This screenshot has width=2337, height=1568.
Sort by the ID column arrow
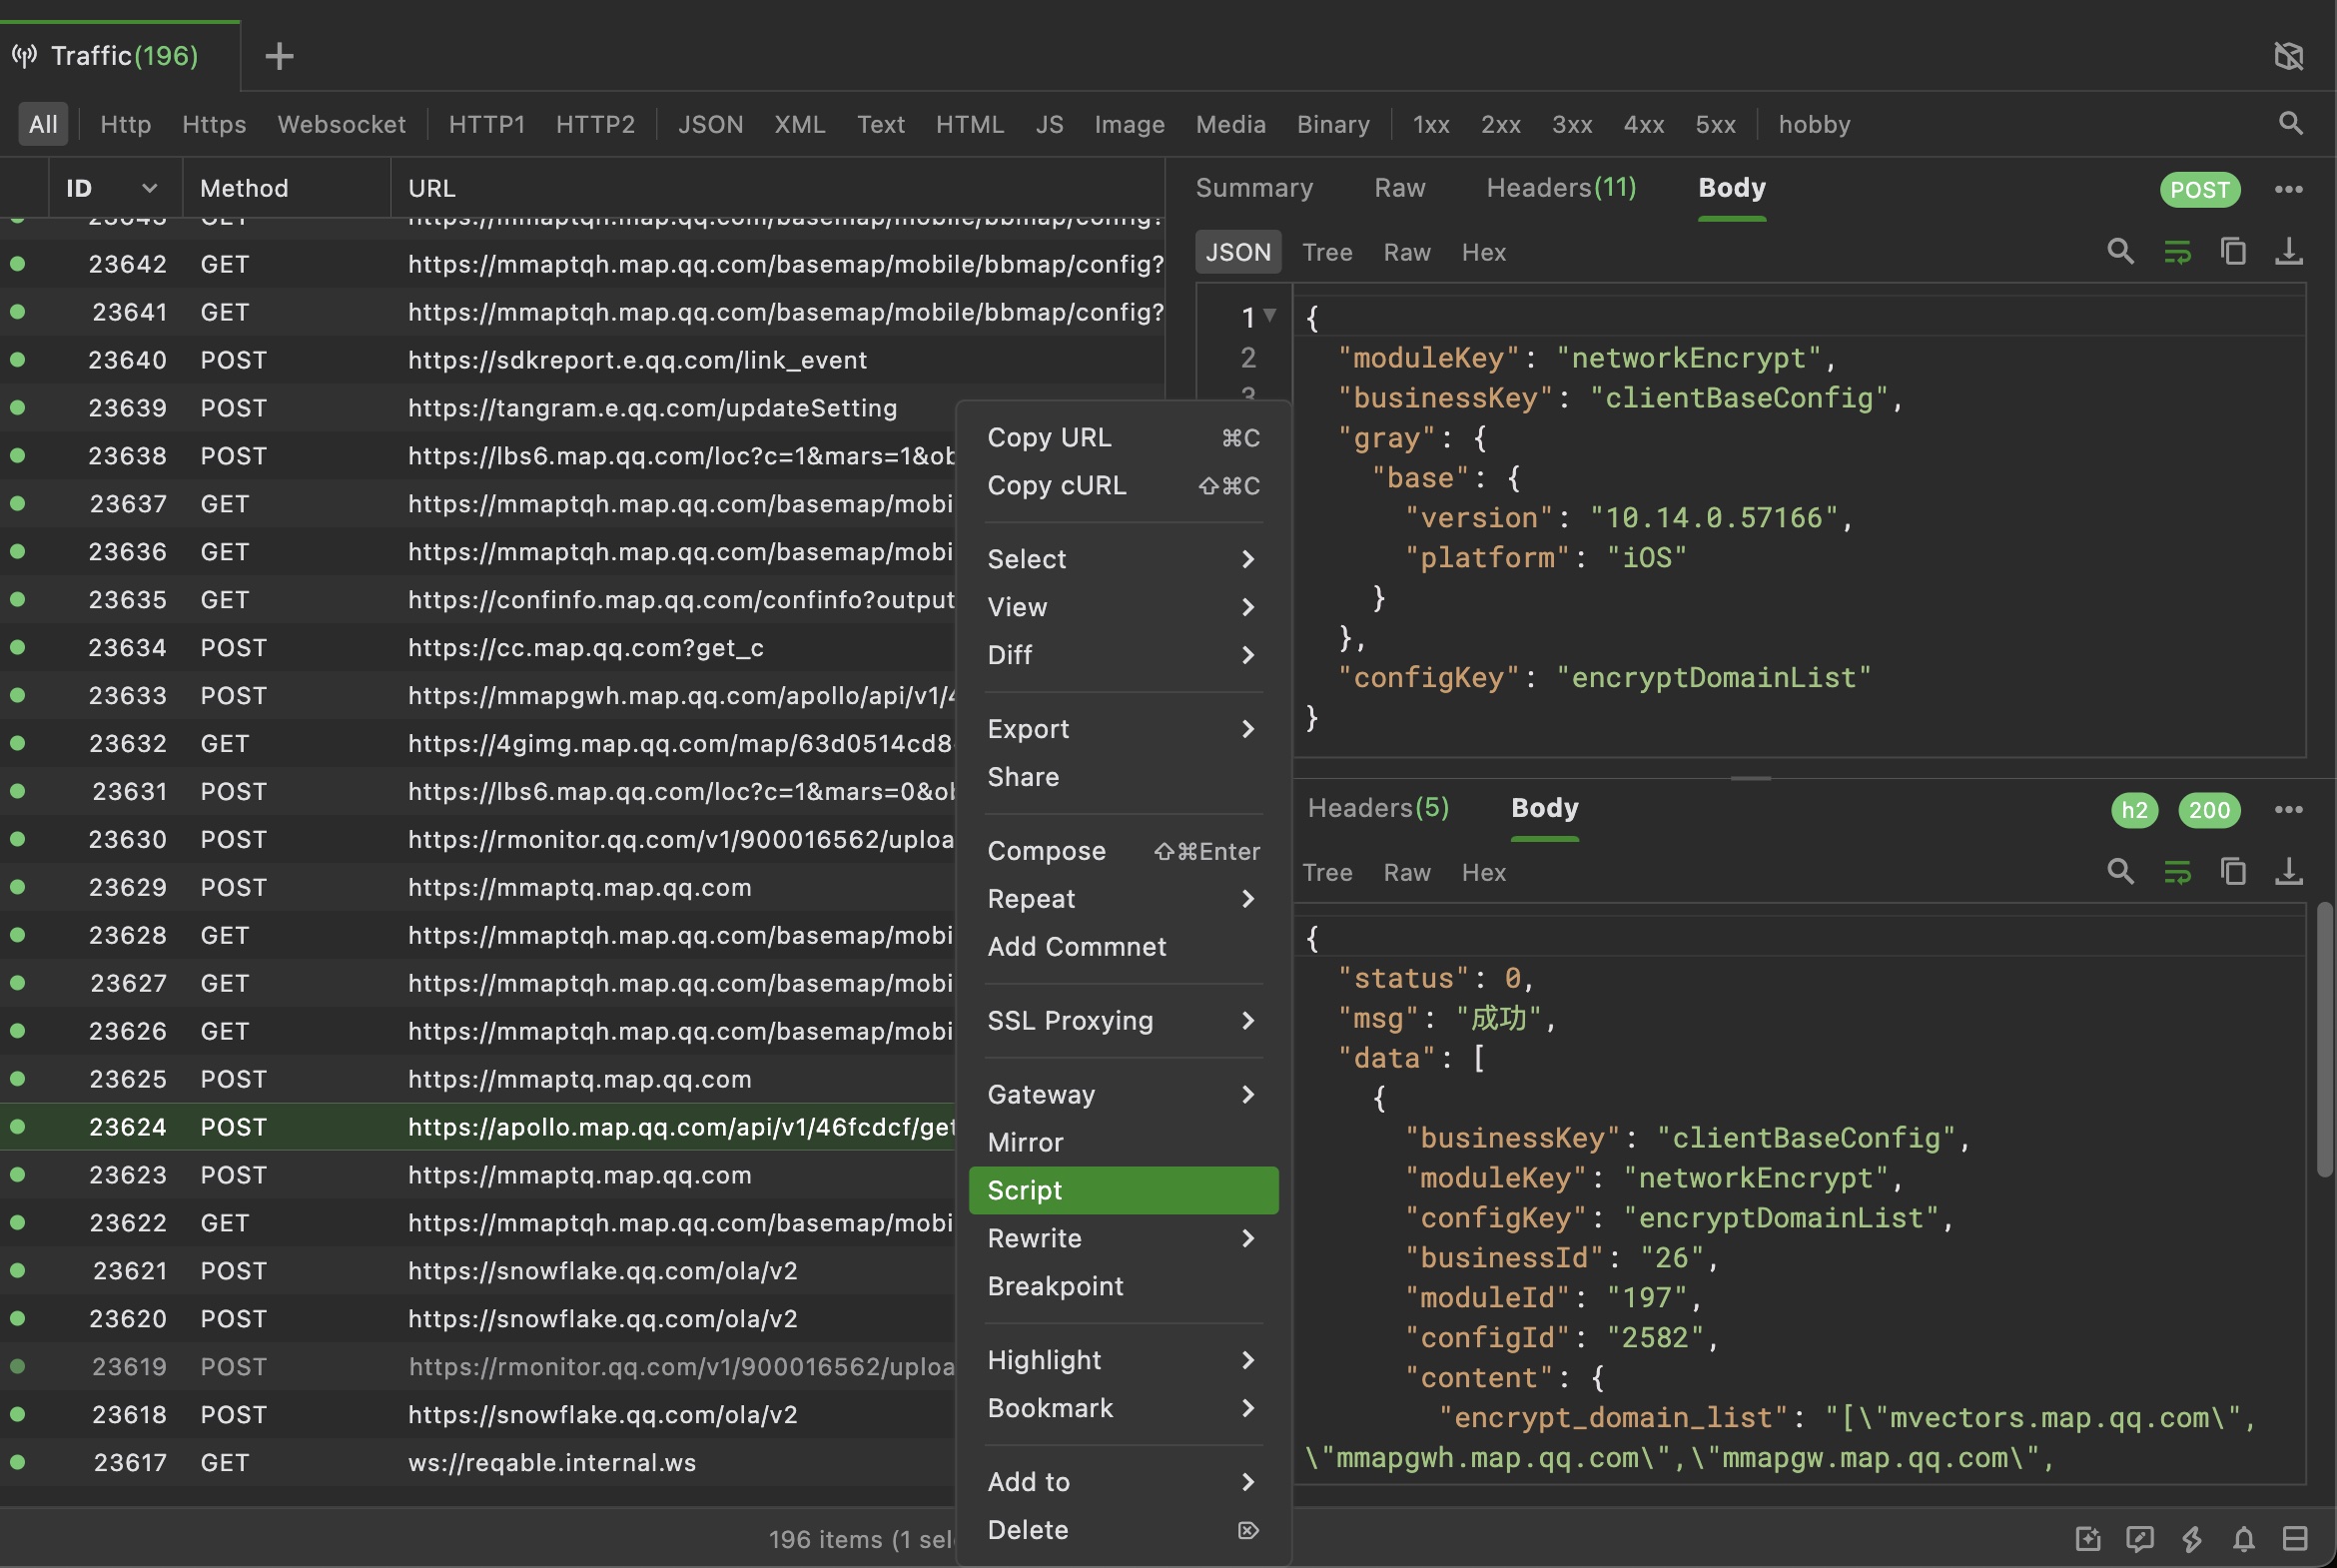150,188
